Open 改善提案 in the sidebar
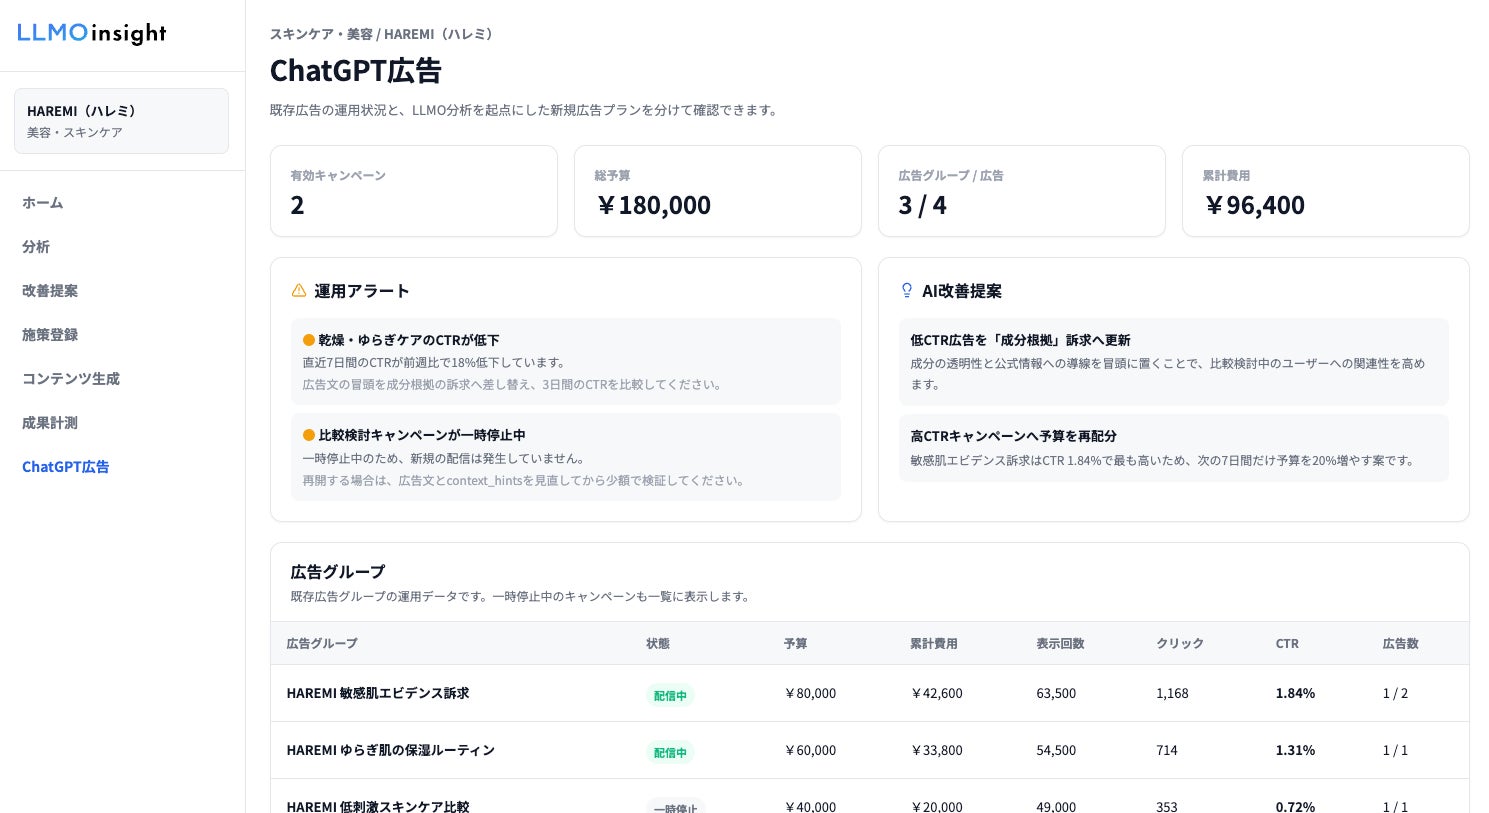 50,291
